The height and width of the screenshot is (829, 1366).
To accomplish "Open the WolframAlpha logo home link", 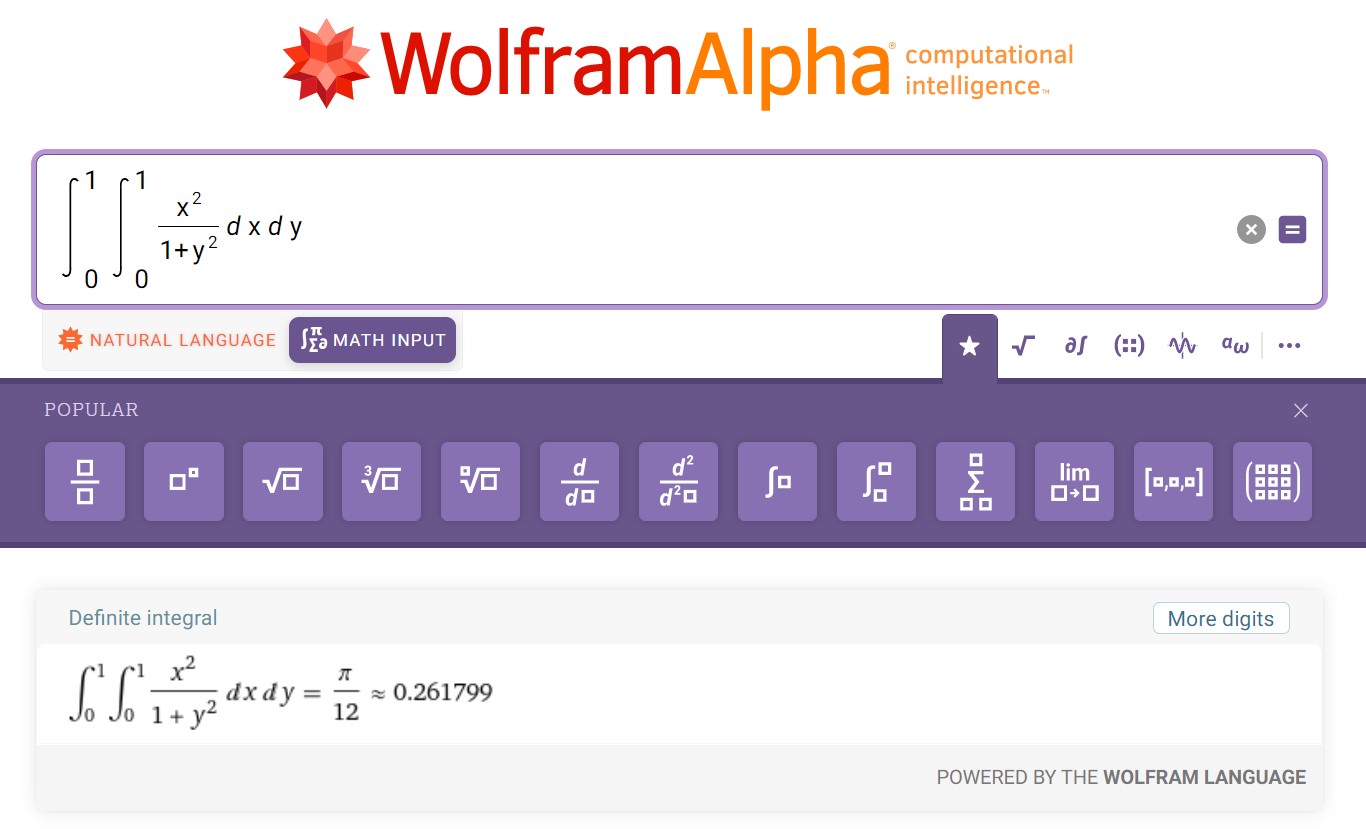I will point(677,62).
